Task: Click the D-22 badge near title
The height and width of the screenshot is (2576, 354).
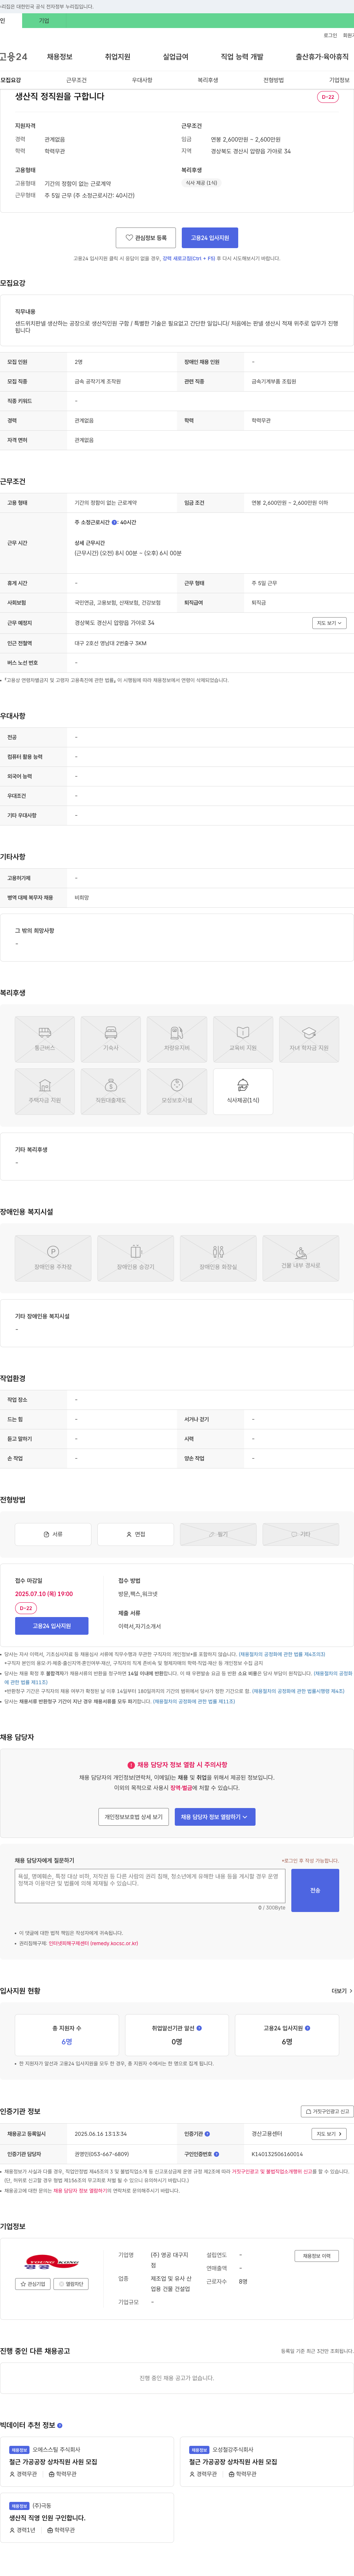Action: tap(327, 97)
